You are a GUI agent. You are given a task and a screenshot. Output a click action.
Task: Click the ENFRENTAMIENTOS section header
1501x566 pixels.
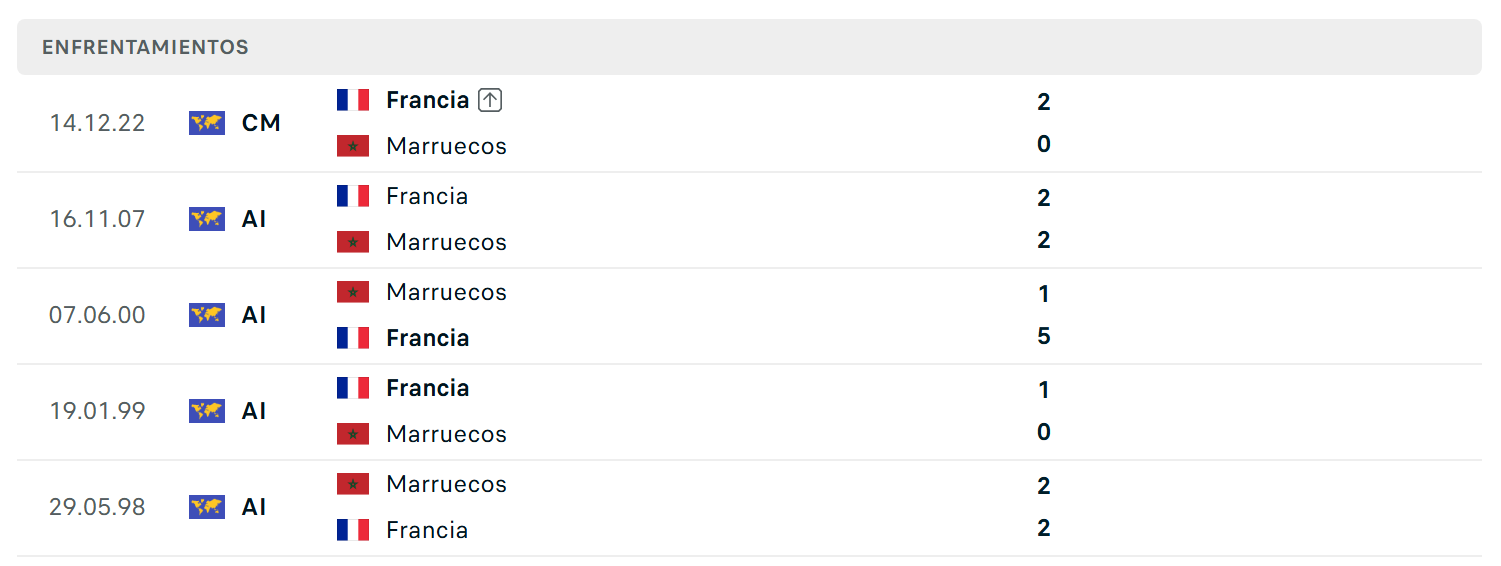[x=145, y=47]
